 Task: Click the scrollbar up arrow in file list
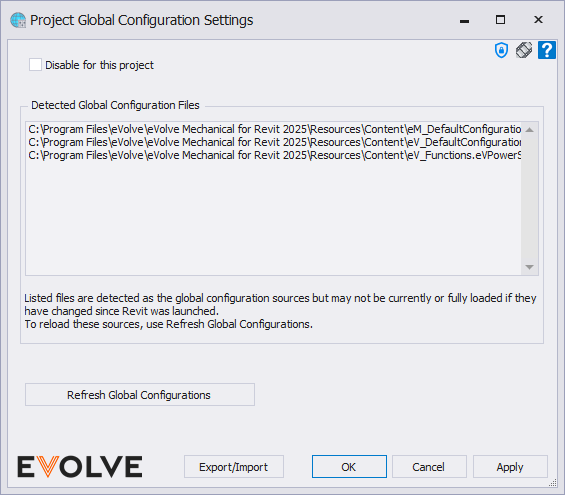tap(529, 130)
